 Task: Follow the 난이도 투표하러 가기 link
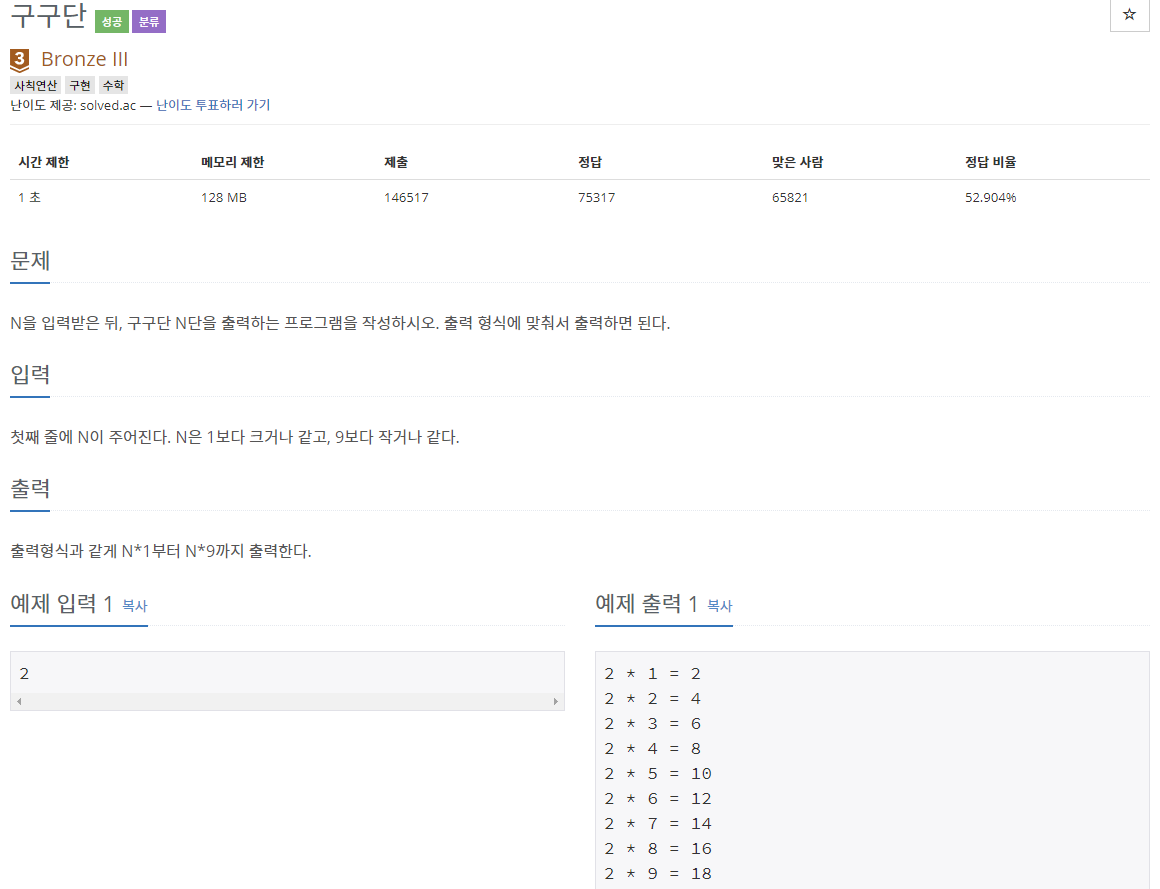coord(213,105)
